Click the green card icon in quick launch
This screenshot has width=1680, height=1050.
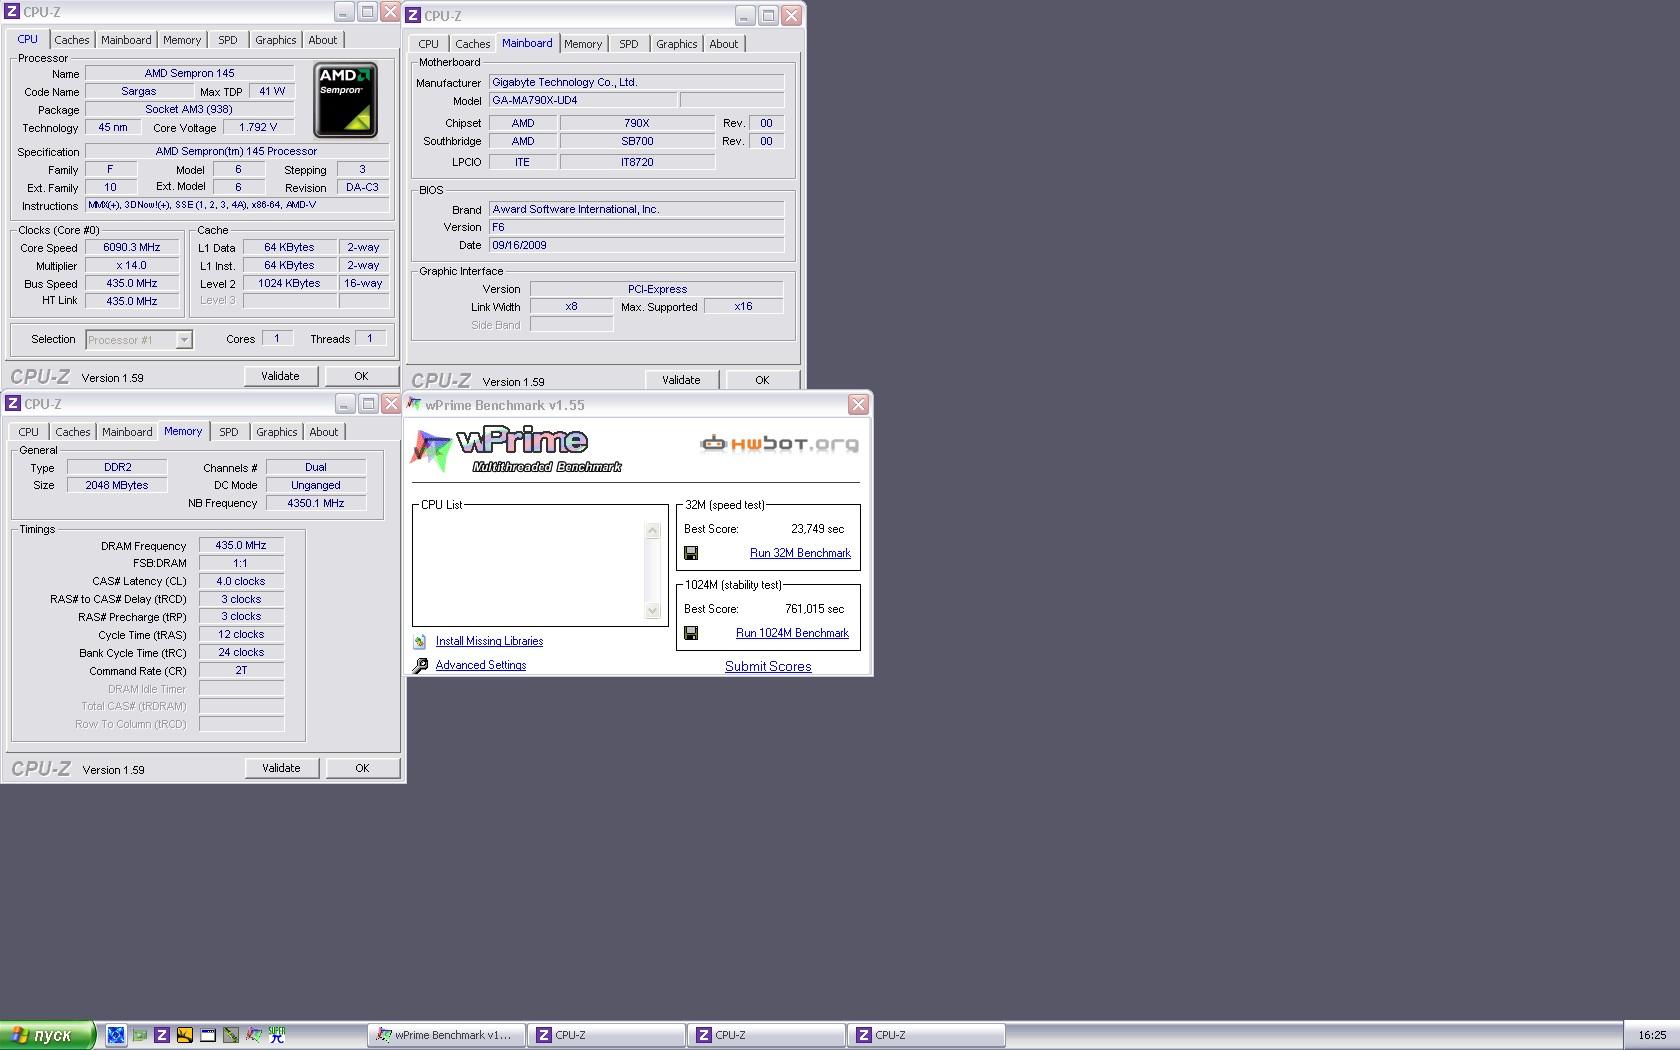click(139, 1035)
